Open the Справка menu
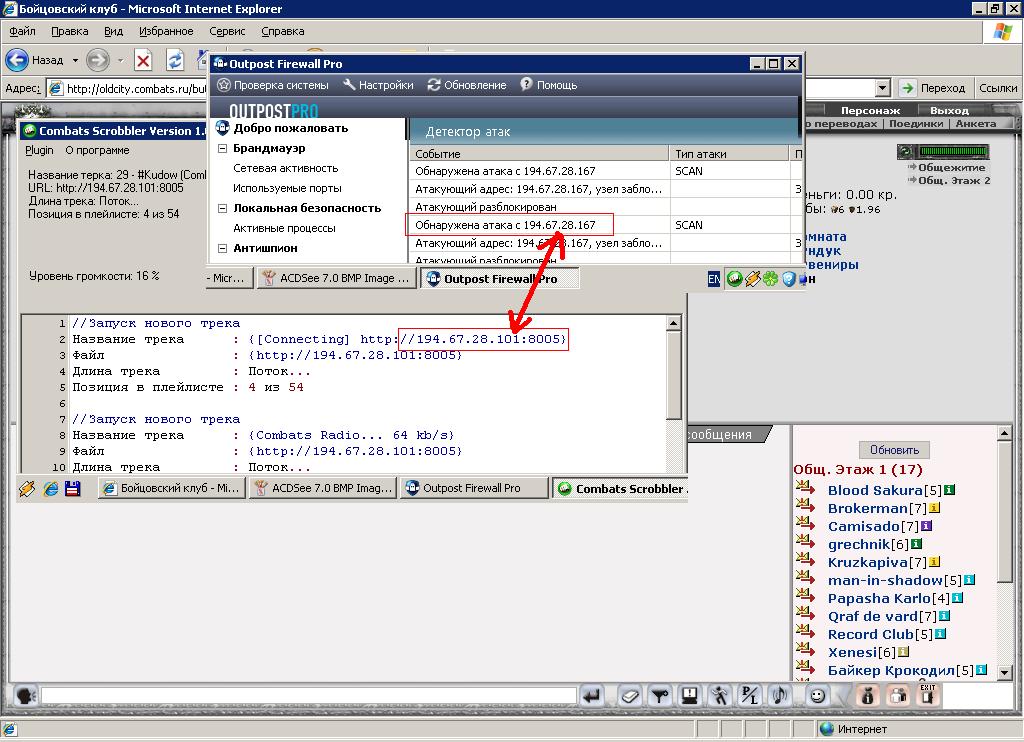Image resolution: width=1024 pixels, height=742 pixels. [283, 31]
